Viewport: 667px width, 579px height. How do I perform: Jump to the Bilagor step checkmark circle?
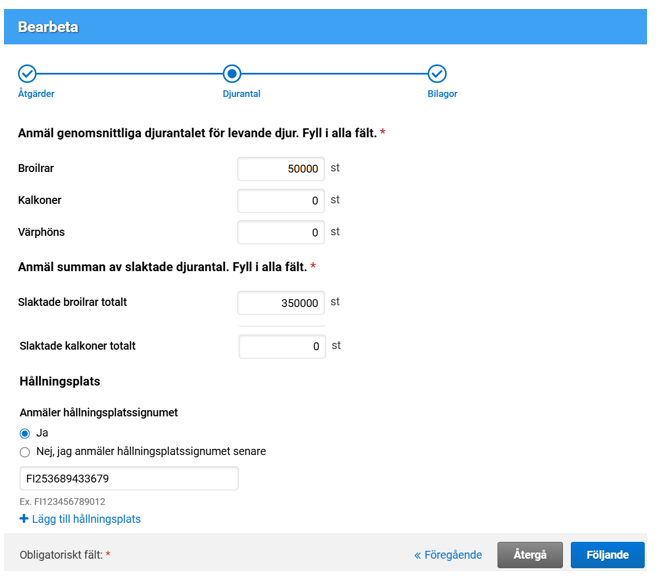click(x=437, y=74)
